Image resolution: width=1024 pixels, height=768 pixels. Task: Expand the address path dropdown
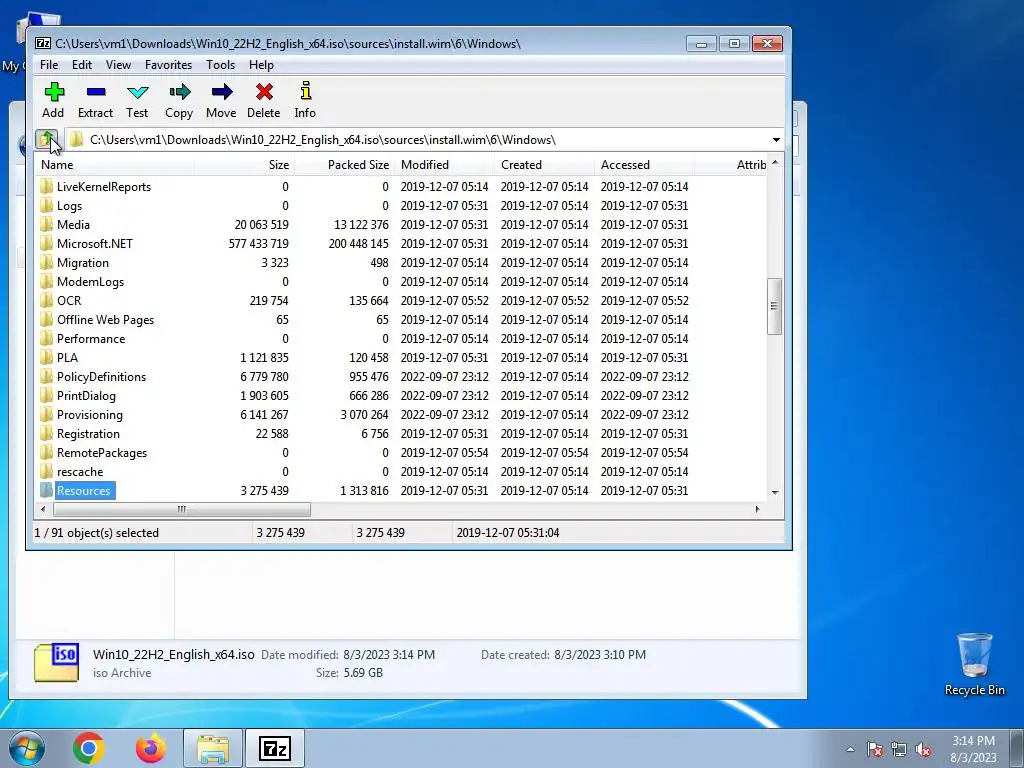click(776, 140)
